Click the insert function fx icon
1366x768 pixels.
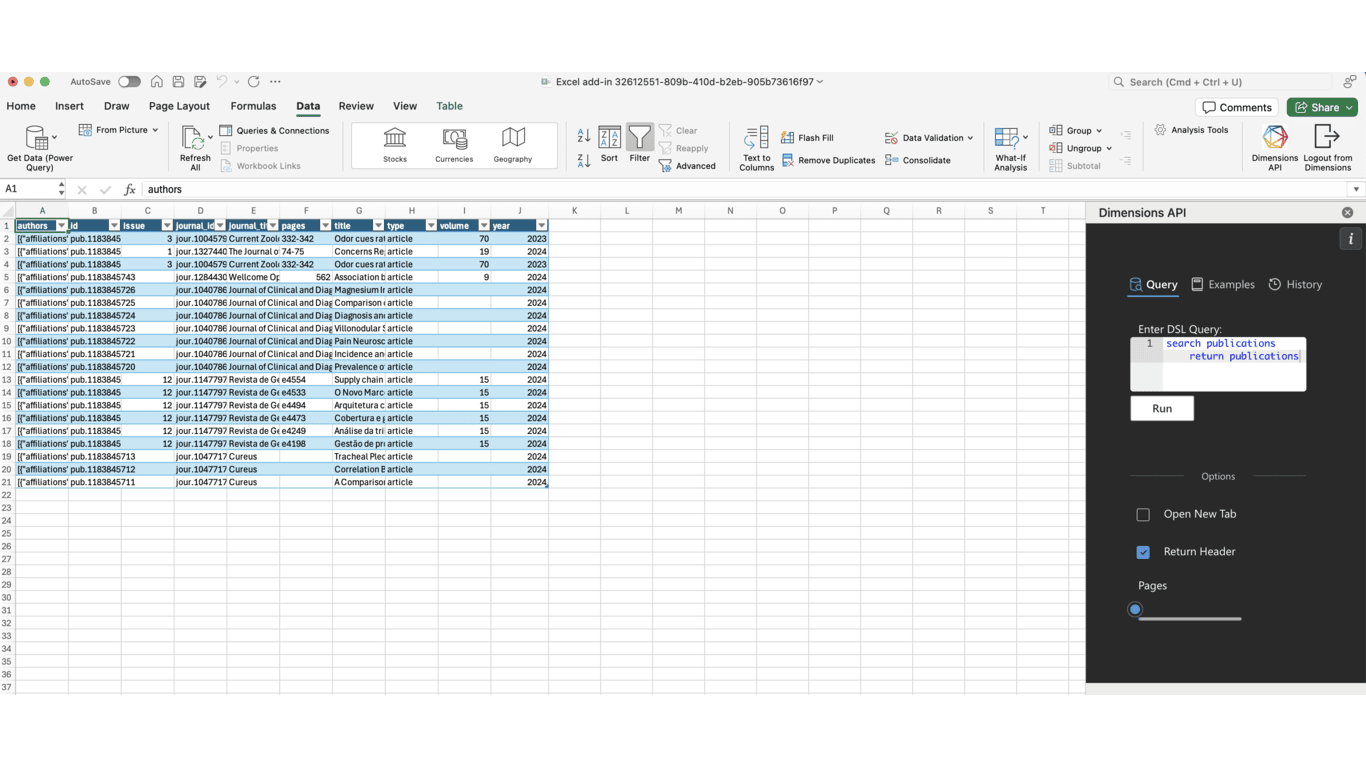coord(130,189)
